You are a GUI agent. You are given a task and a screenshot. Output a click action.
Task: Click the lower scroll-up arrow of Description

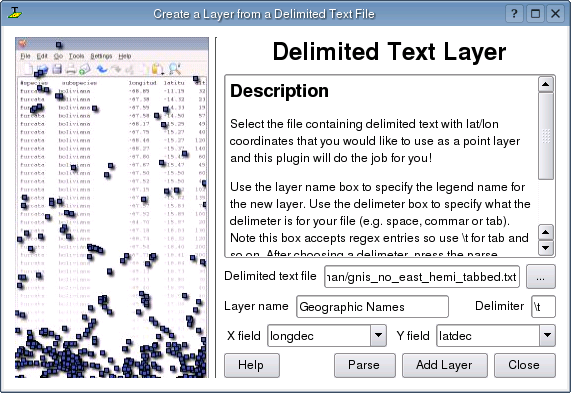coord(546,232)
